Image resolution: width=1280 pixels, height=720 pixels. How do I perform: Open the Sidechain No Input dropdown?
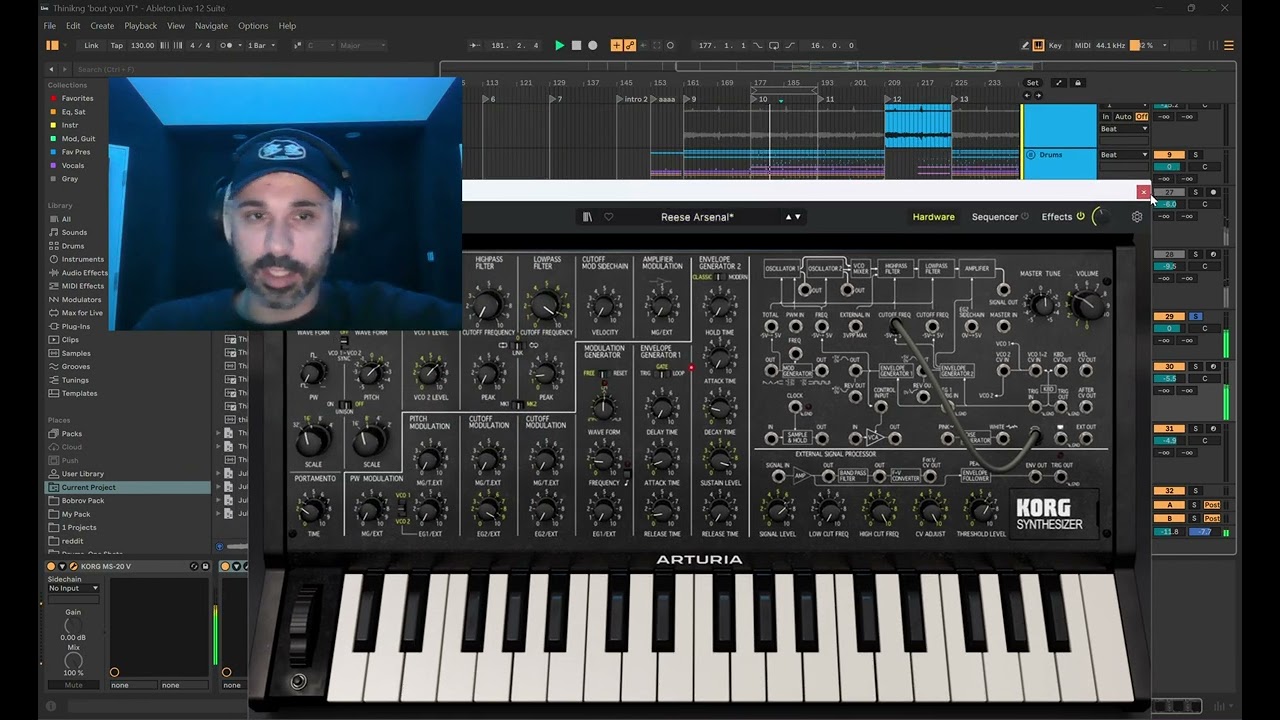(x=74, y=588)
